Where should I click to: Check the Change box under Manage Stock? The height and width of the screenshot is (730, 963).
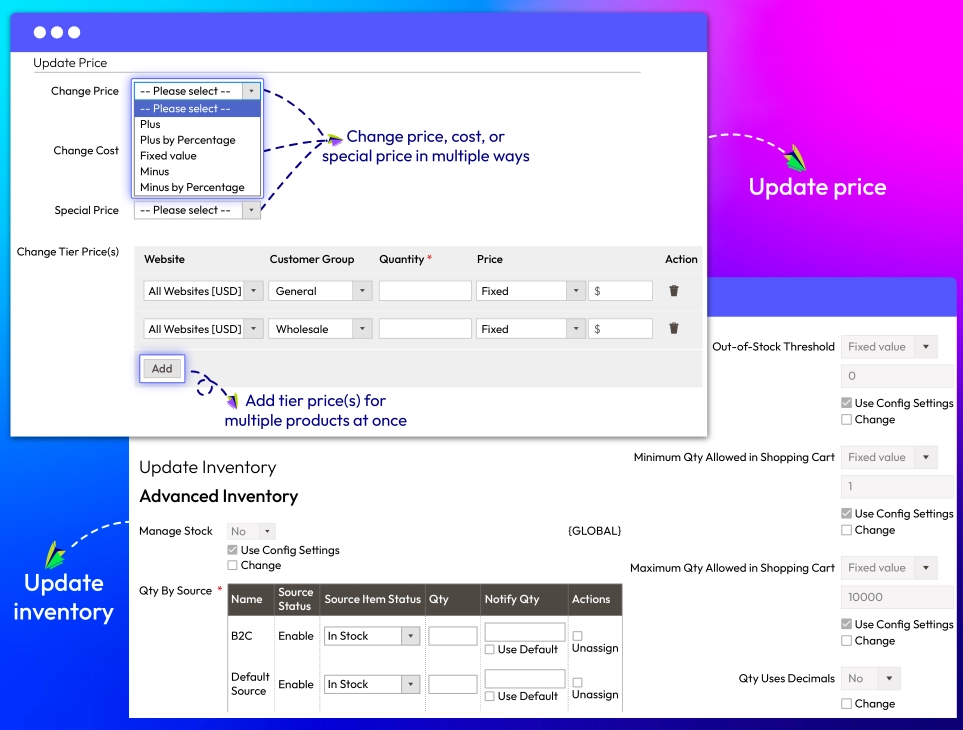pos(233,565)
